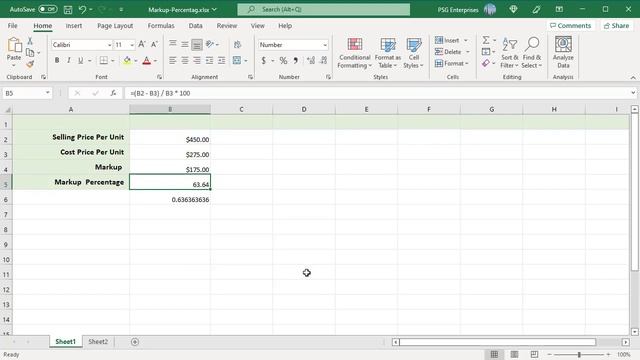Screen dimensions: 640x360
Task: Click AutoSum sigma icon
Action: tap(486, 40)
